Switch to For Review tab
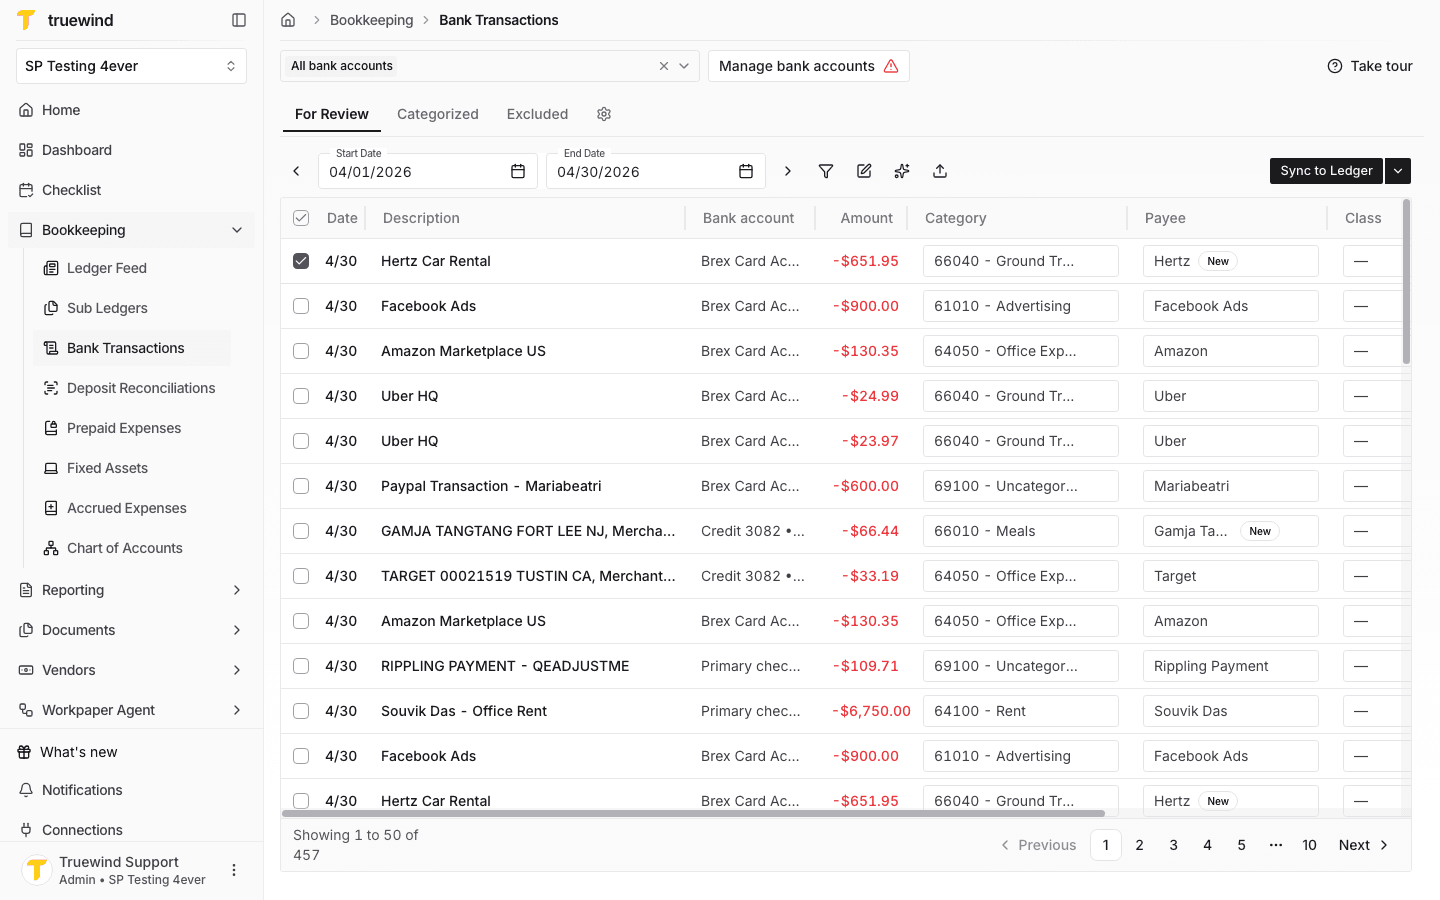Image resolution: width=1440 pixels, height=900 pixels. pyautogui.click(x=332, y=114)
